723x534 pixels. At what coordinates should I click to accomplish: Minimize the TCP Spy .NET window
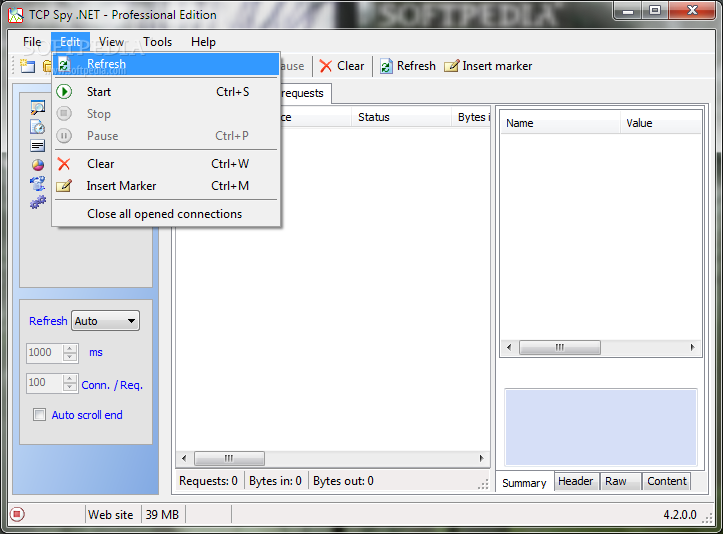coord(628,11)
